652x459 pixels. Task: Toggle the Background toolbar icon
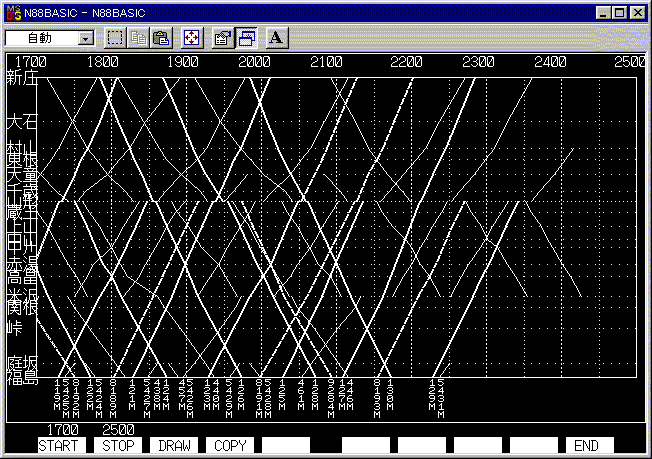tap(246, 38)
